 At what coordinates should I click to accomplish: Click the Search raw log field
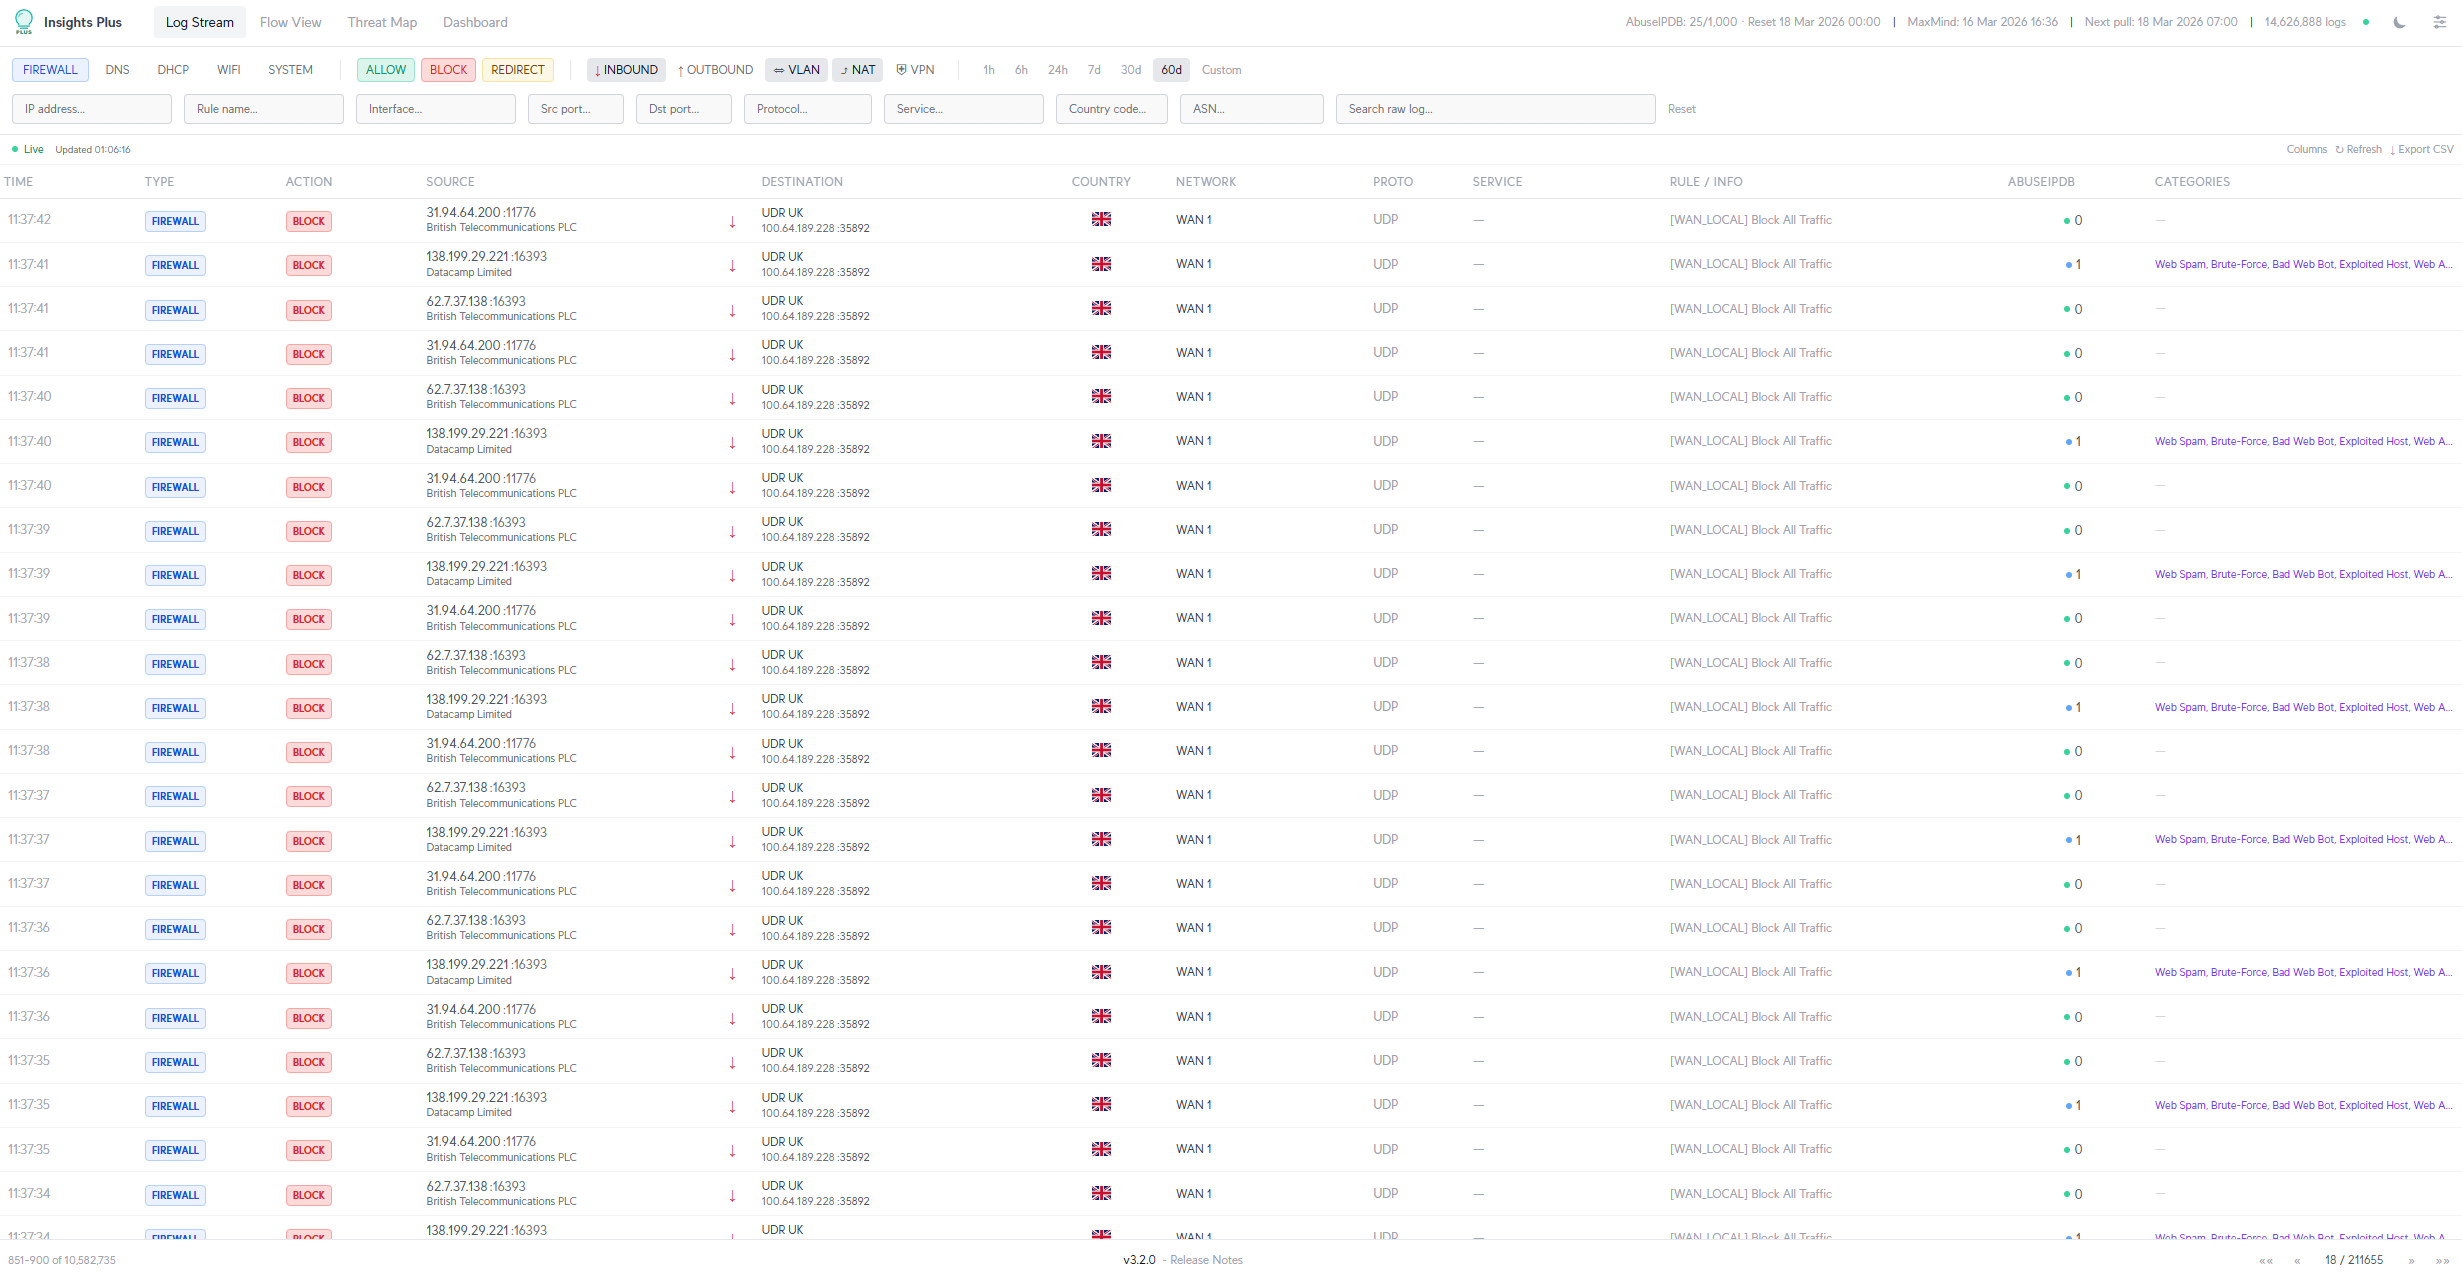[1494, 109]
